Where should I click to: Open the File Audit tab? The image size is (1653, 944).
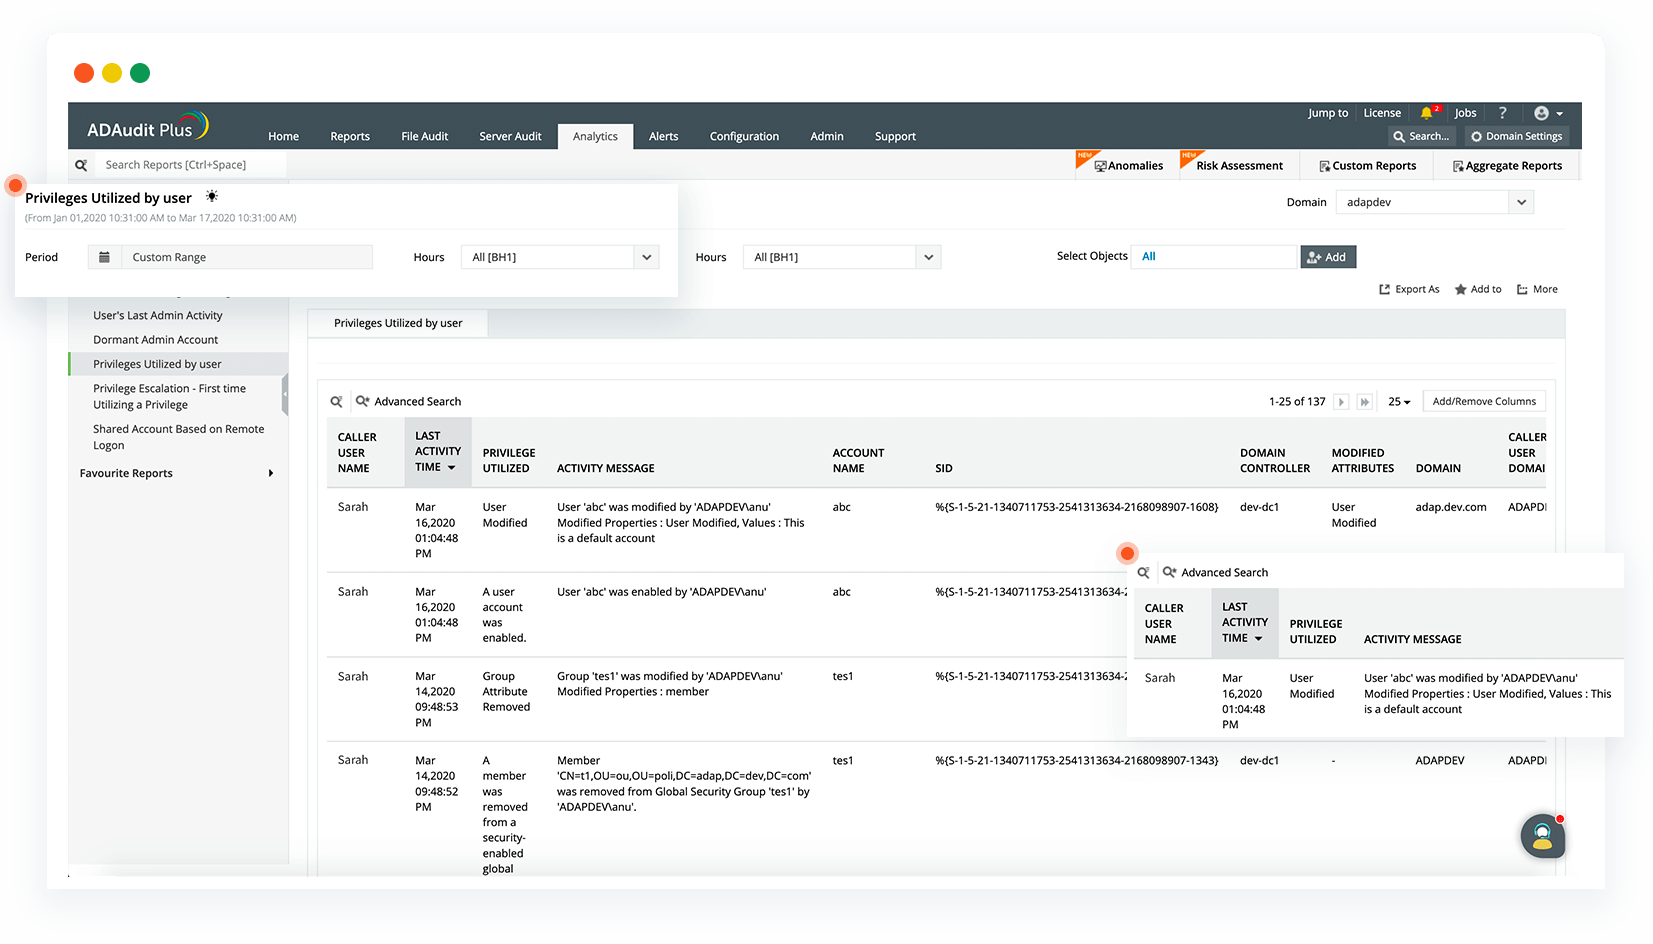click(x=424, y=137)
